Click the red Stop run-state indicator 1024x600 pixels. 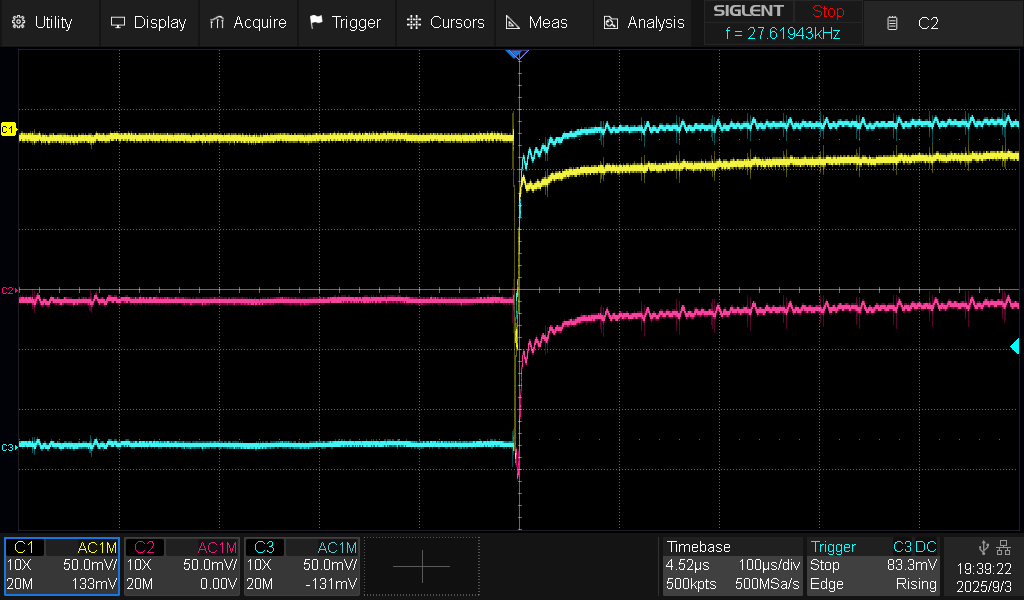click(827, 12)
